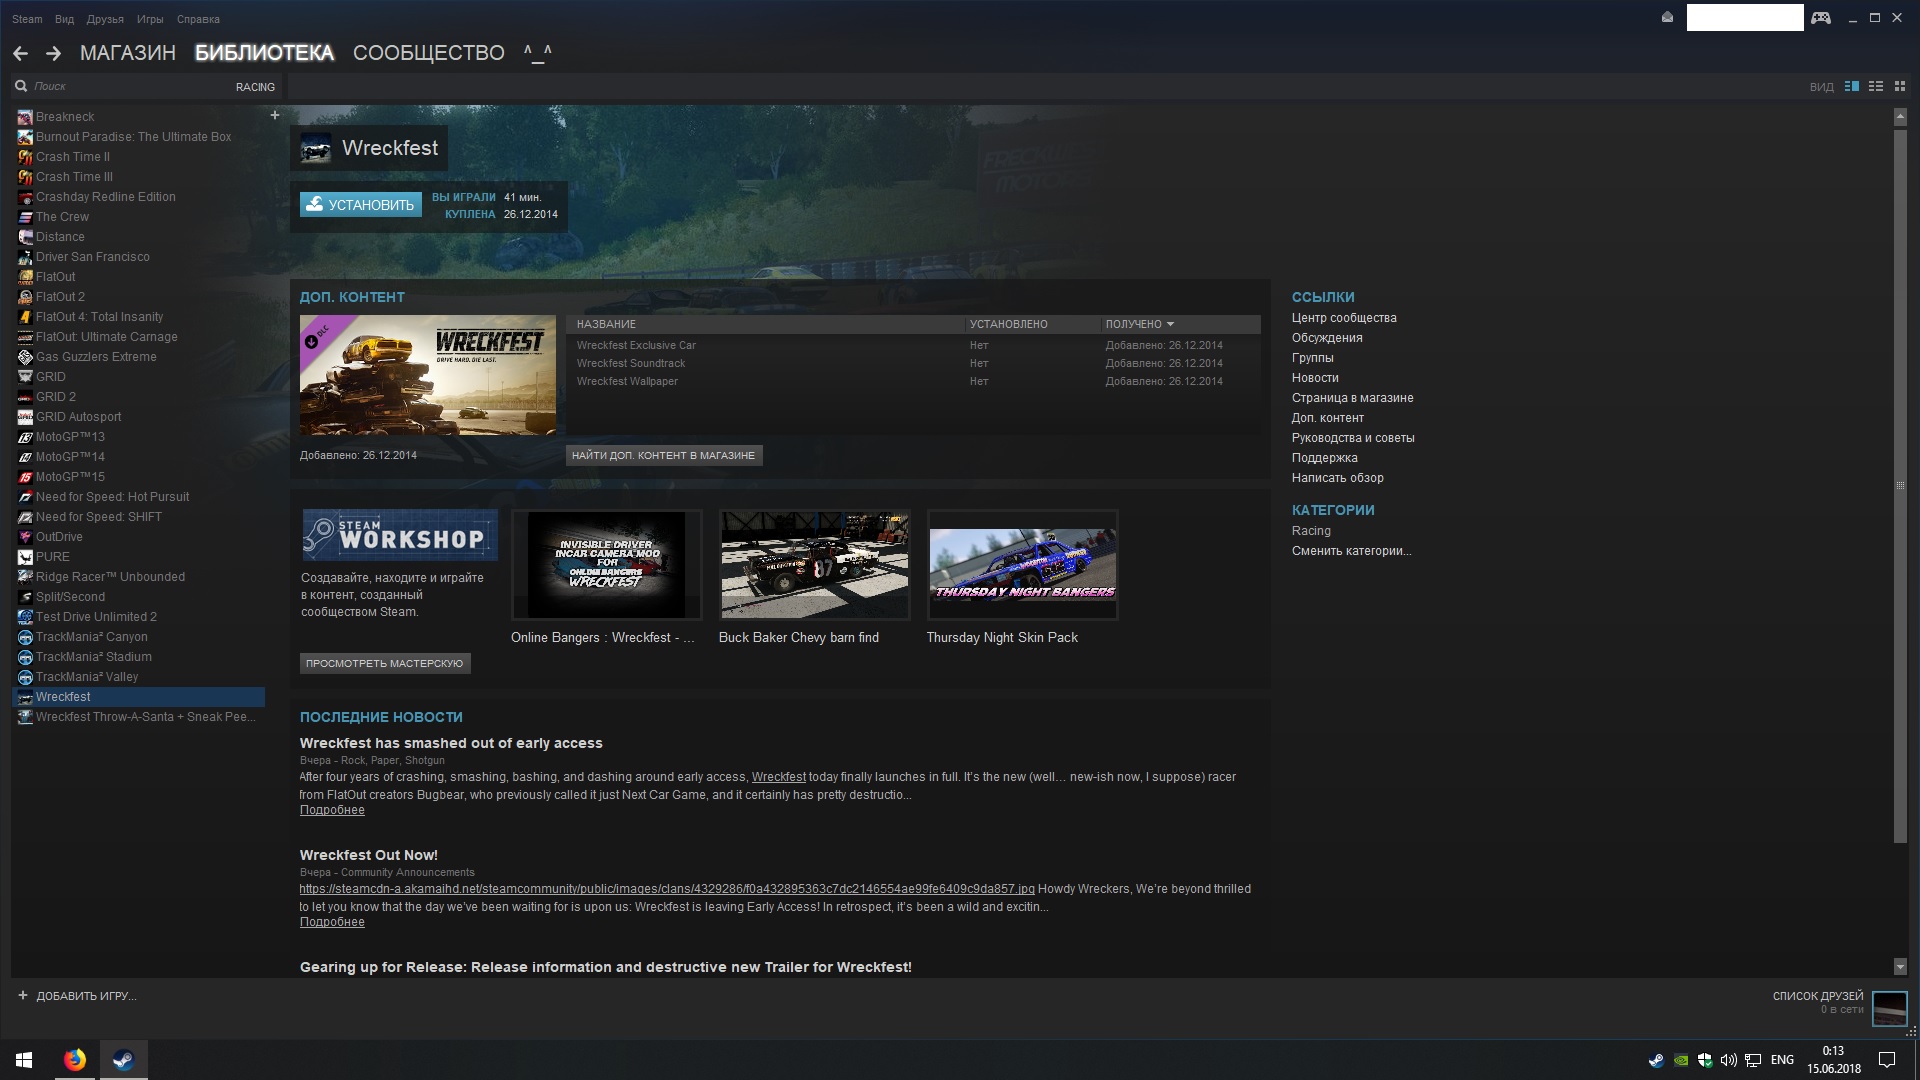Viewport: 1920px width, 1080px height.
Task: Open the Страница в магазине link
Action: coord(1352,398)
